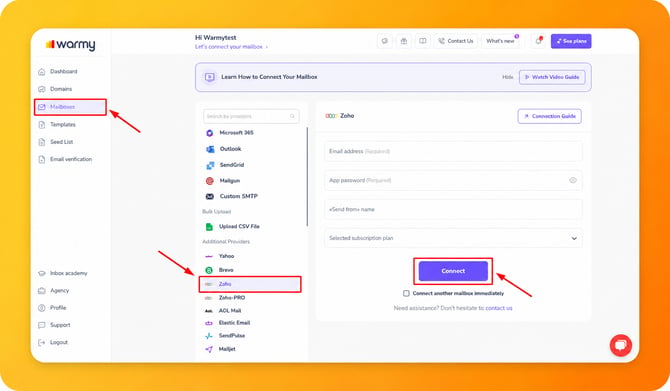Expand the Selected subscription plan dropdown

coord(453,238)
